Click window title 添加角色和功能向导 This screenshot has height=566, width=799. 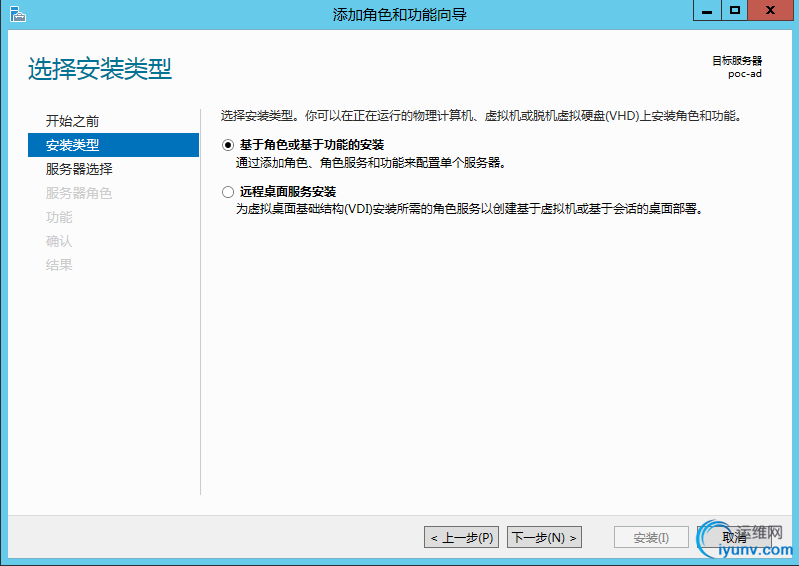(400, 15)
